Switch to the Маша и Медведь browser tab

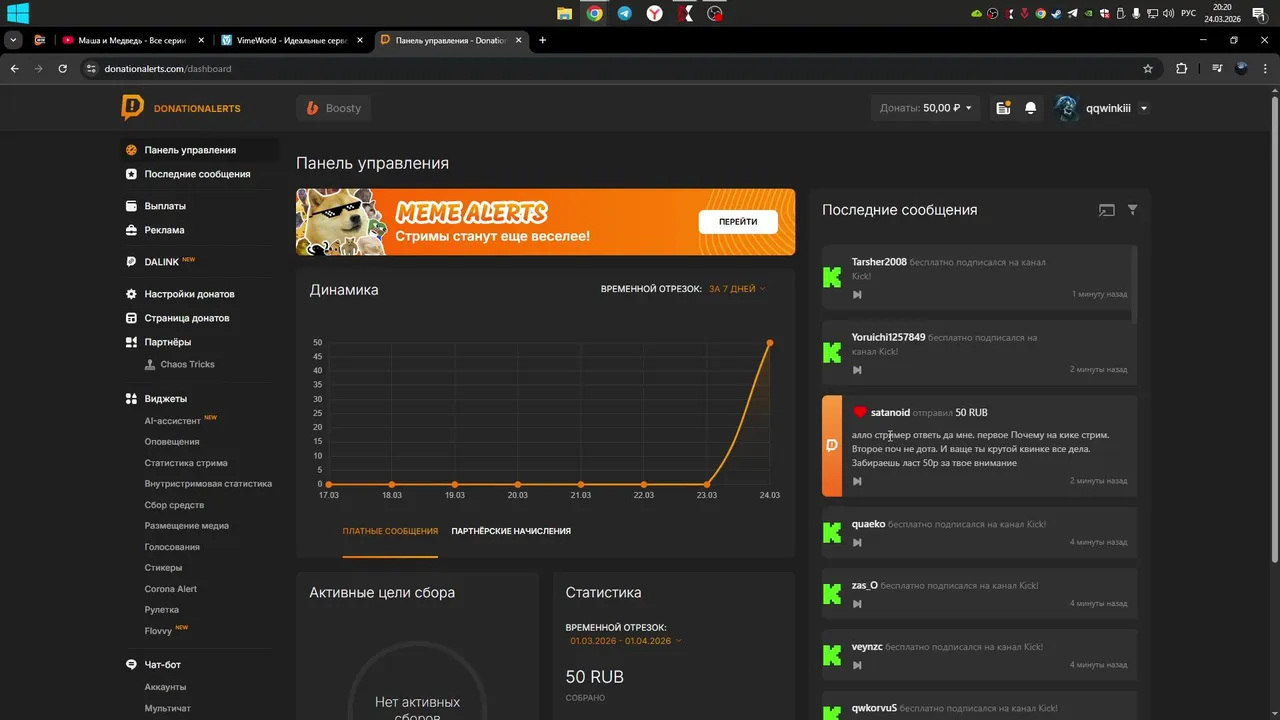131,40
